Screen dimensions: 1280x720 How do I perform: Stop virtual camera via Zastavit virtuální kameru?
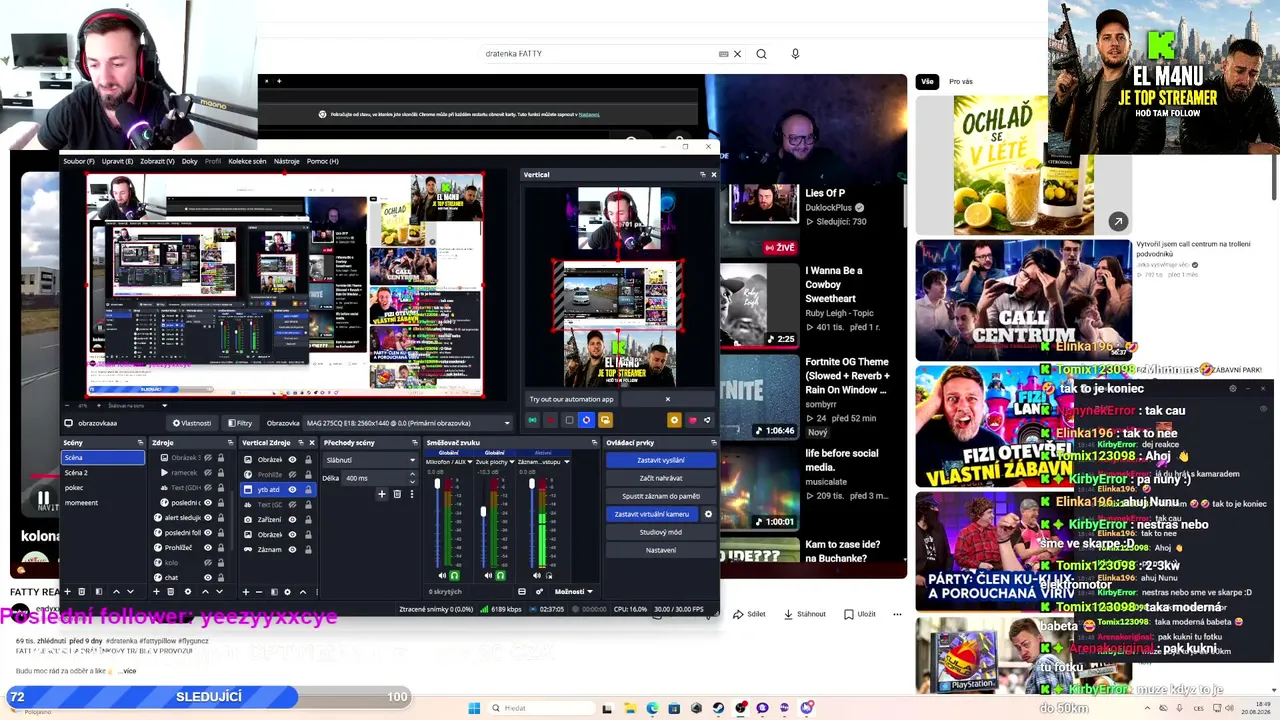652,514
